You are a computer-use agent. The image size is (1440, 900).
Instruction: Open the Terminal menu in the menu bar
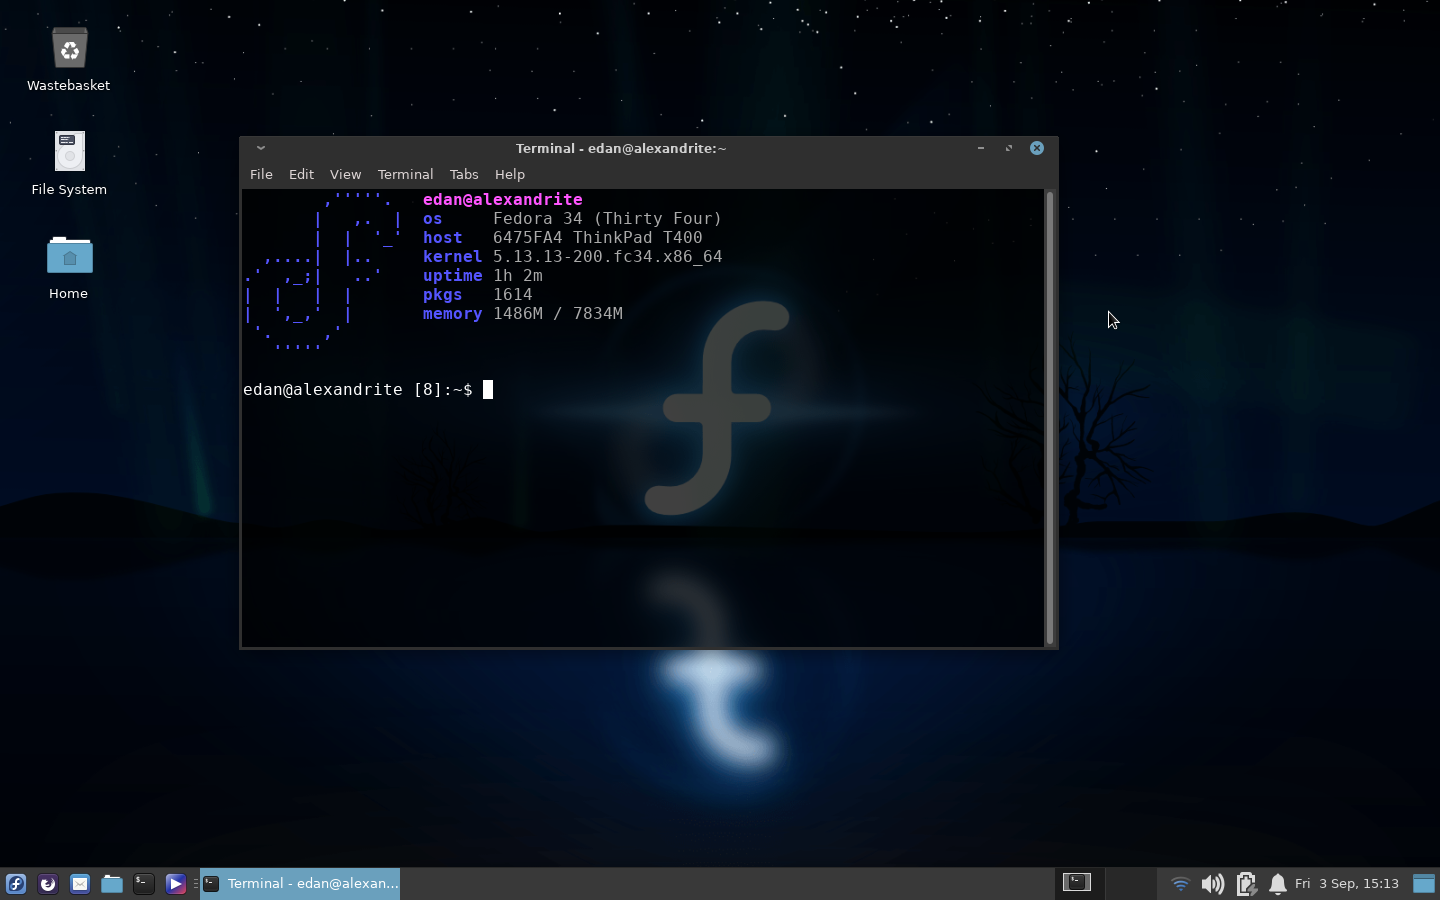tap(405, 174)
